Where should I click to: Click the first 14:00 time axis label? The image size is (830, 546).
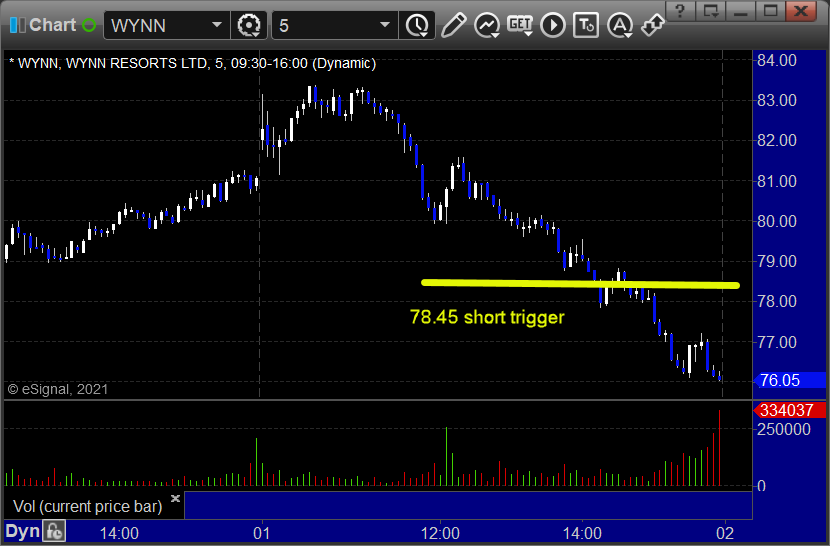point(119,533)
